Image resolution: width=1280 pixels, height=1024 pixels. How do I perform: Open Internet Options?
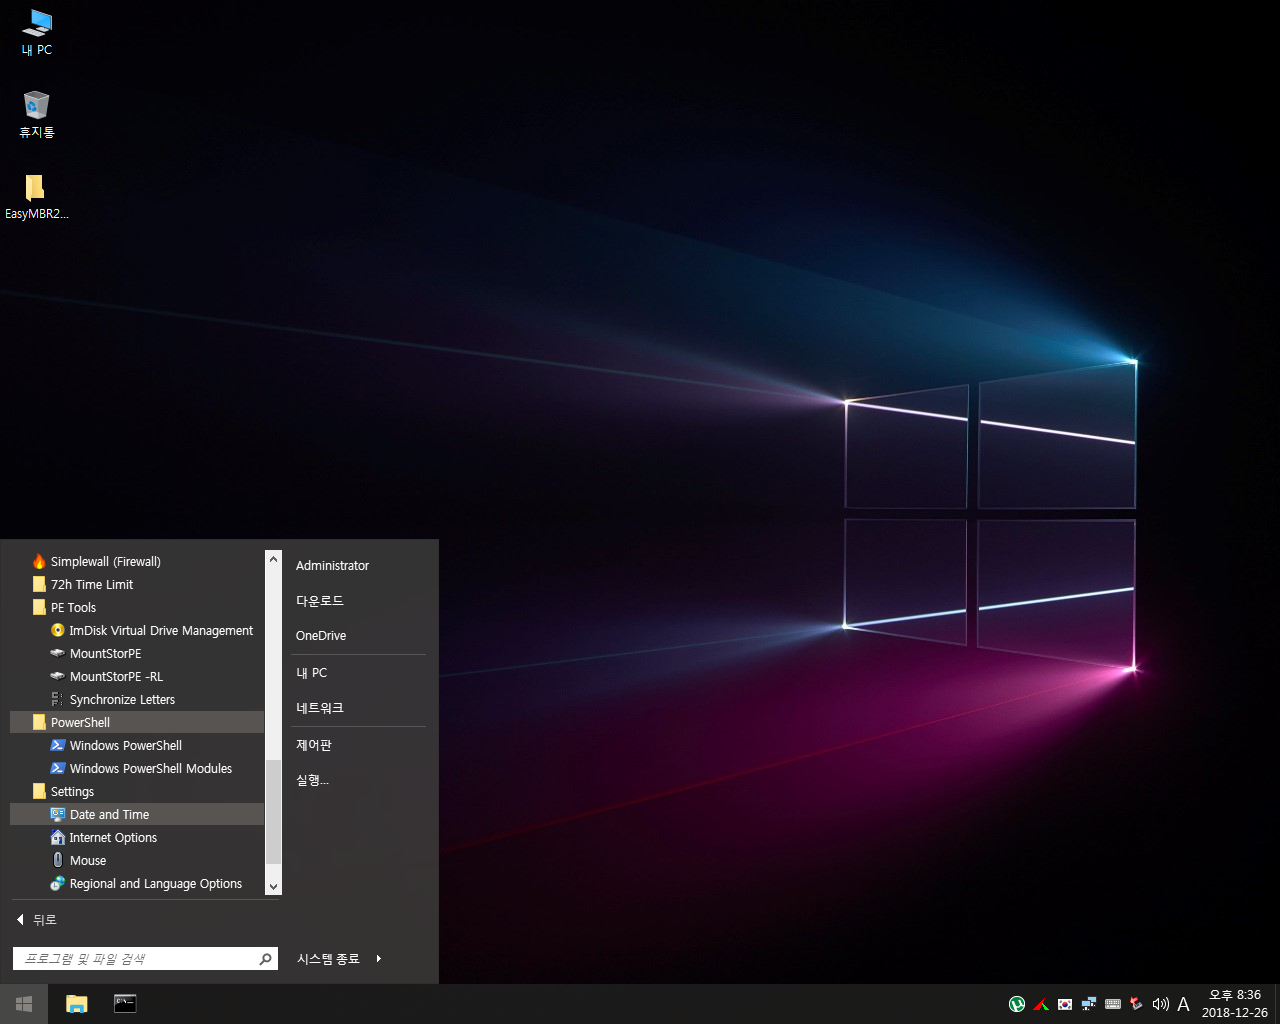click(x=137, y=837)
